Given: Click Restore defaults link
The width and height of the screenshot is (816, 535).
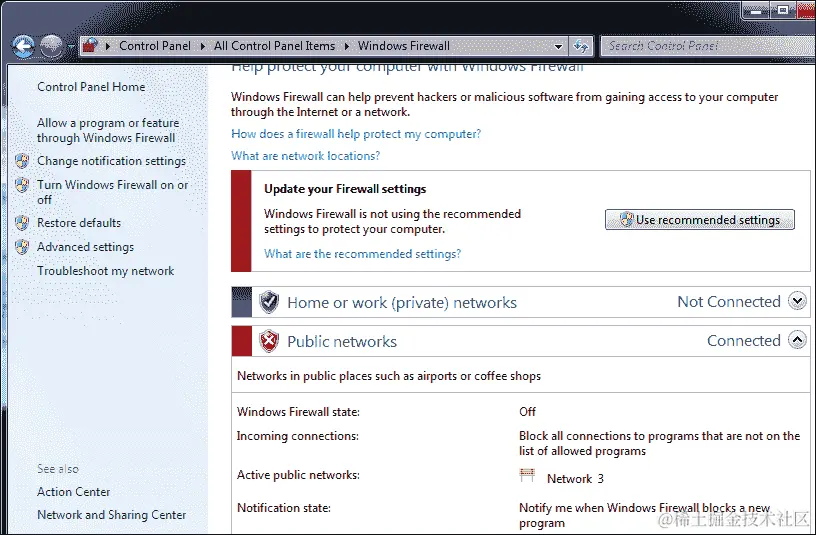Looking at the screenshot, I should [79, 223].
